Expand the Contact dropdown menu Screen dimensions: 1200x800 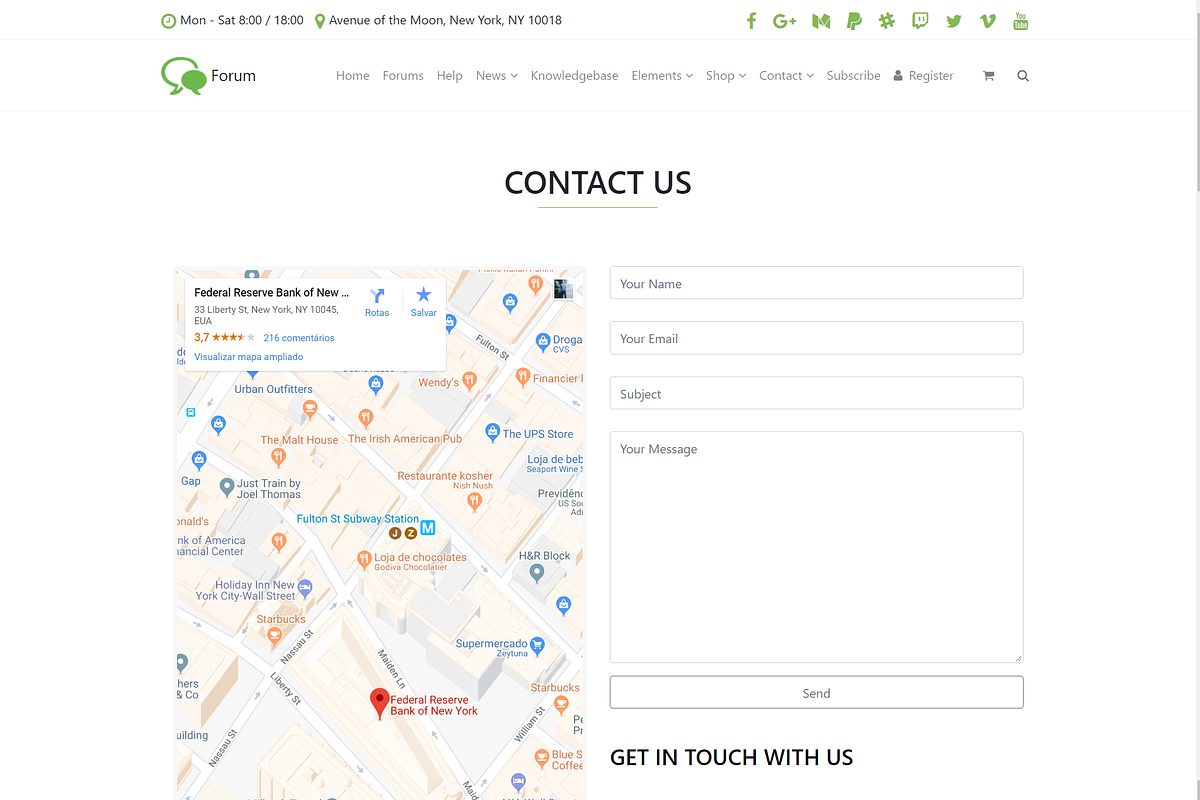click(x=786, y=76)
